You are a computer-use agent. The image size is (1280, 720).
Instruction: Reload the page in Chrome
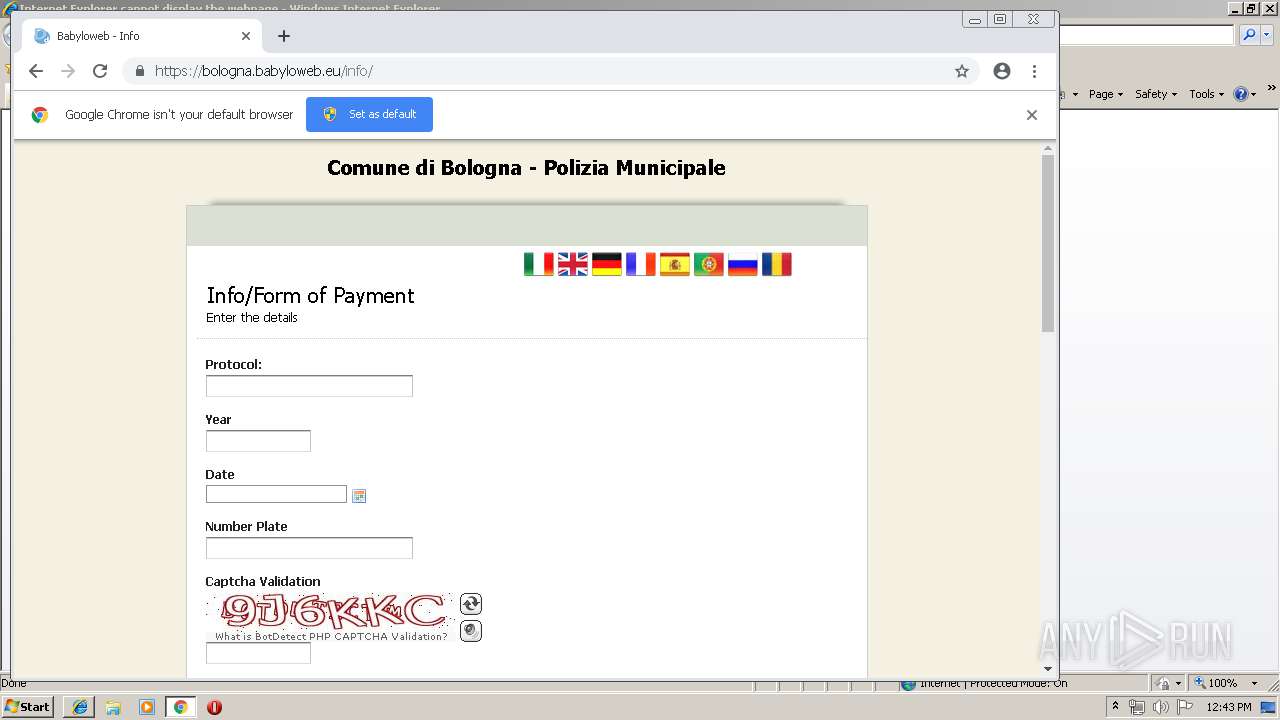[100, 71]
